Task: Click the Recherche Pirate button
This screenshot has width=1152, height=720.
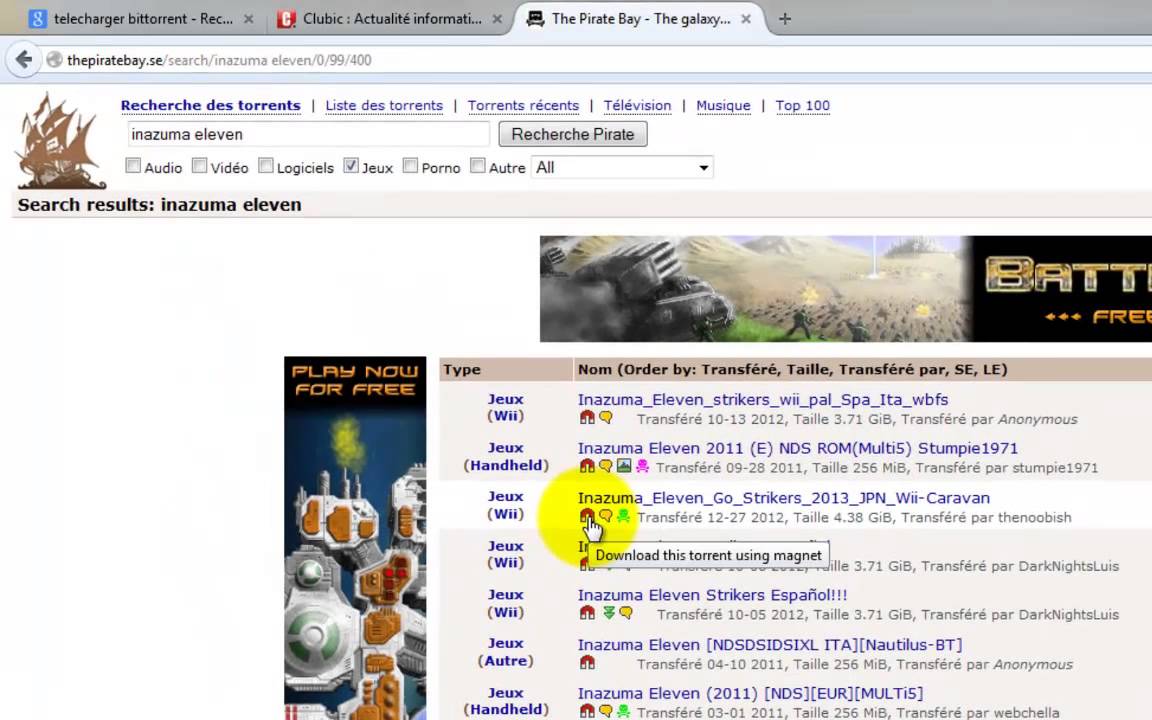Action: 573,134
